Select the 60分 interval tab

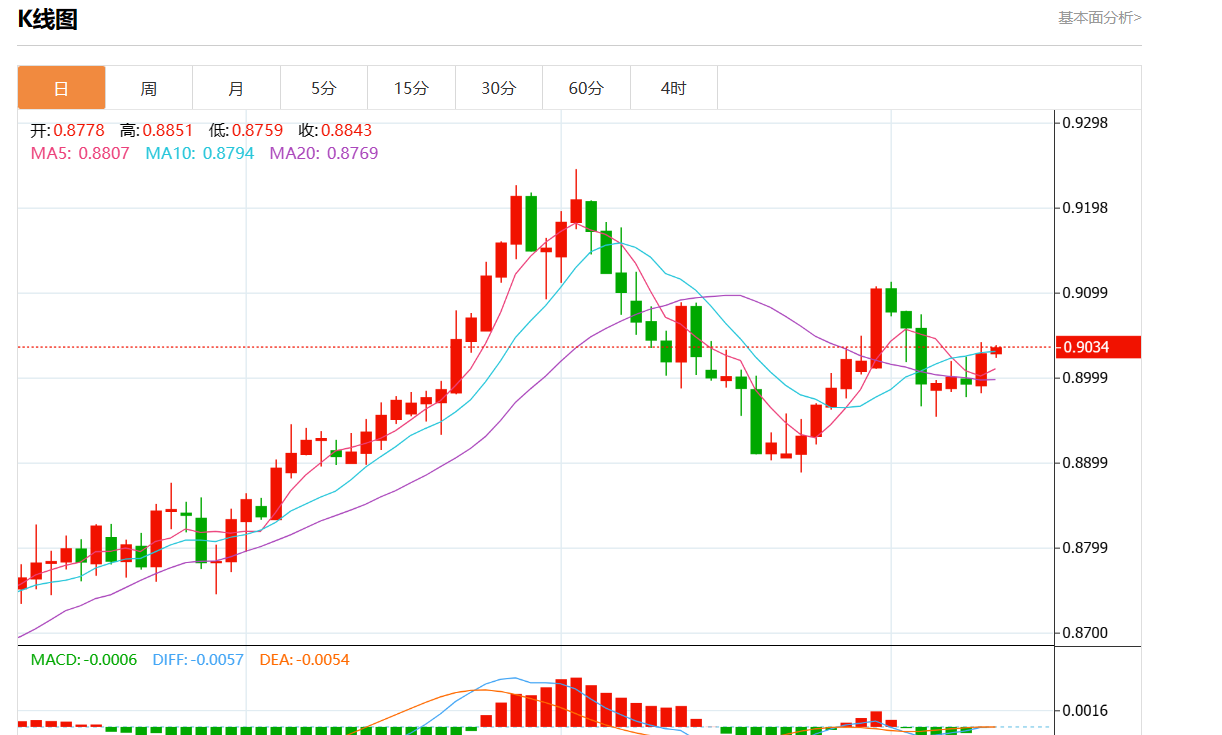pos(586,88)
